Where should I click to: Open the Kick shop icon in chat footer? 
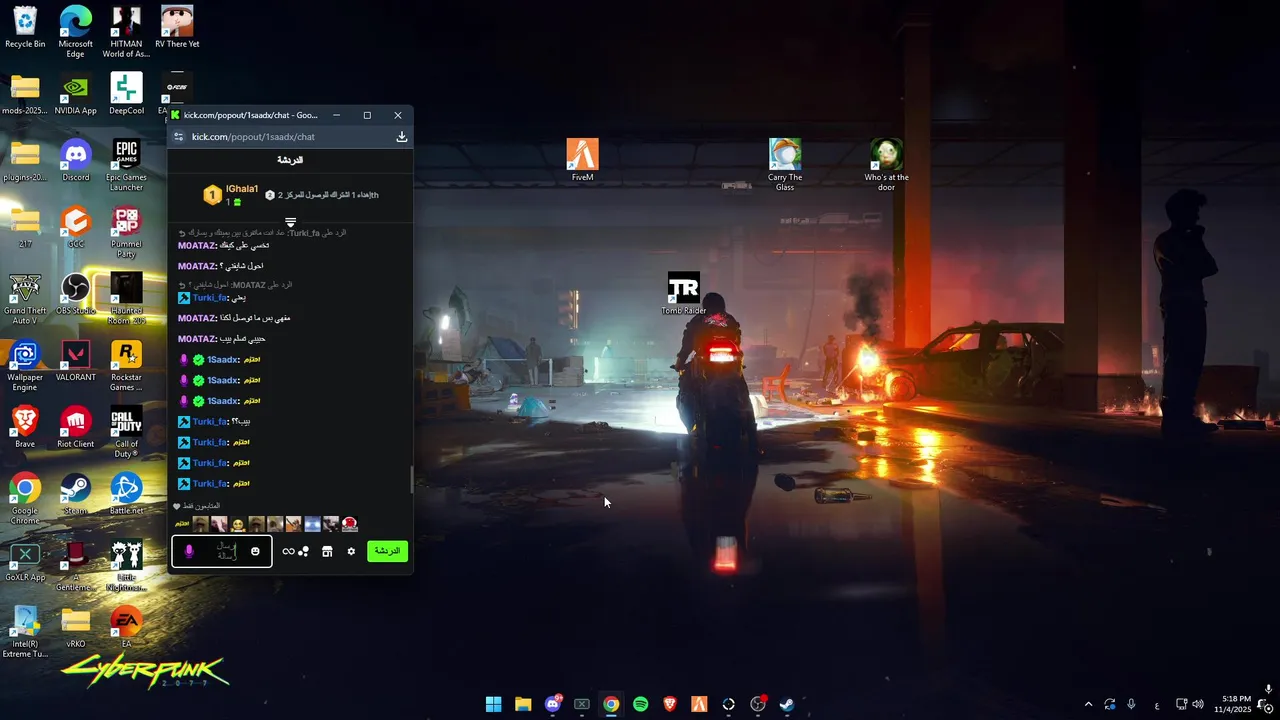point(327,552)
